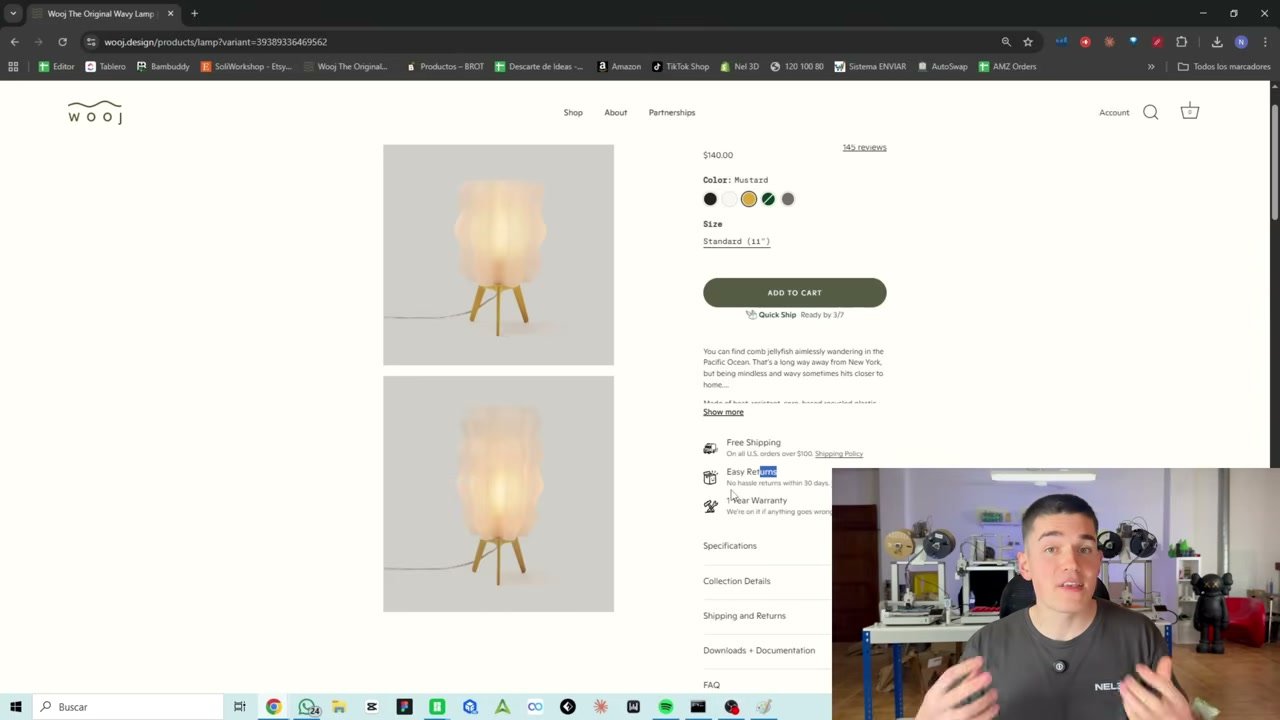Select the black color swatch
The image size is (1280, 720).
tap(710, 199)
